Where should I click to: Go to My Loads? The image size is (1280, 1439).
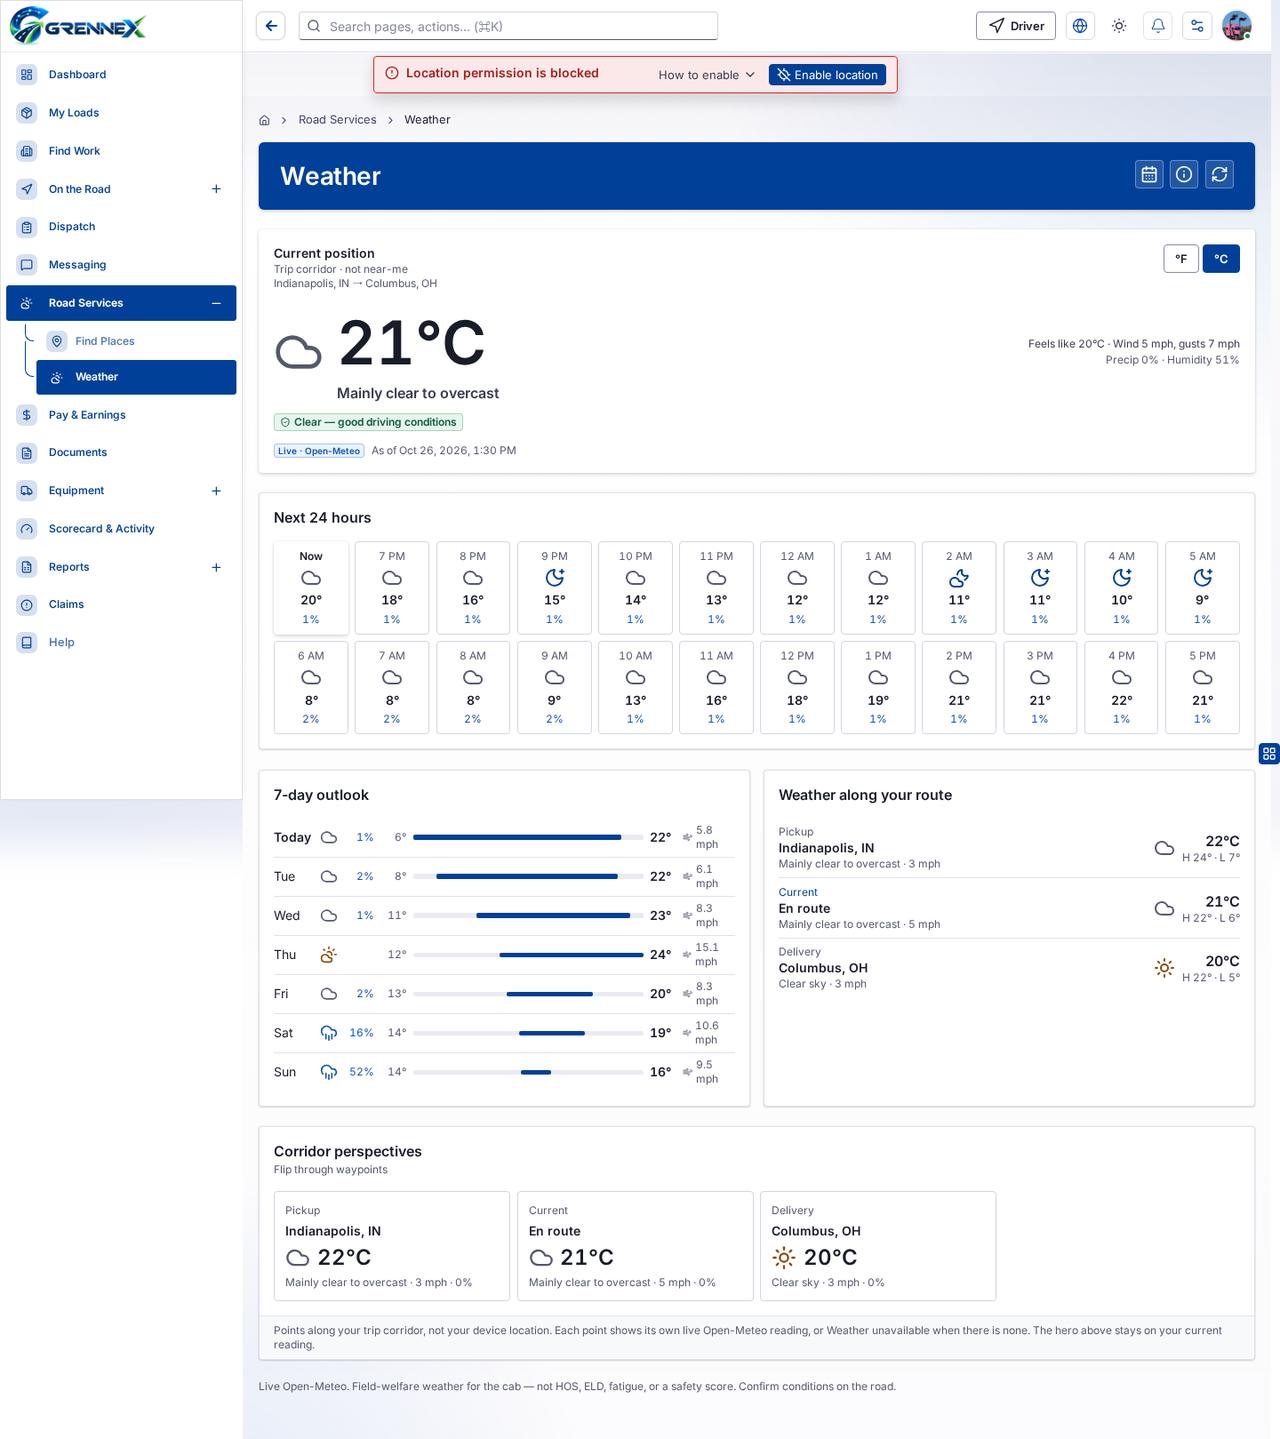pyautogui.click(x=121, y=113)
